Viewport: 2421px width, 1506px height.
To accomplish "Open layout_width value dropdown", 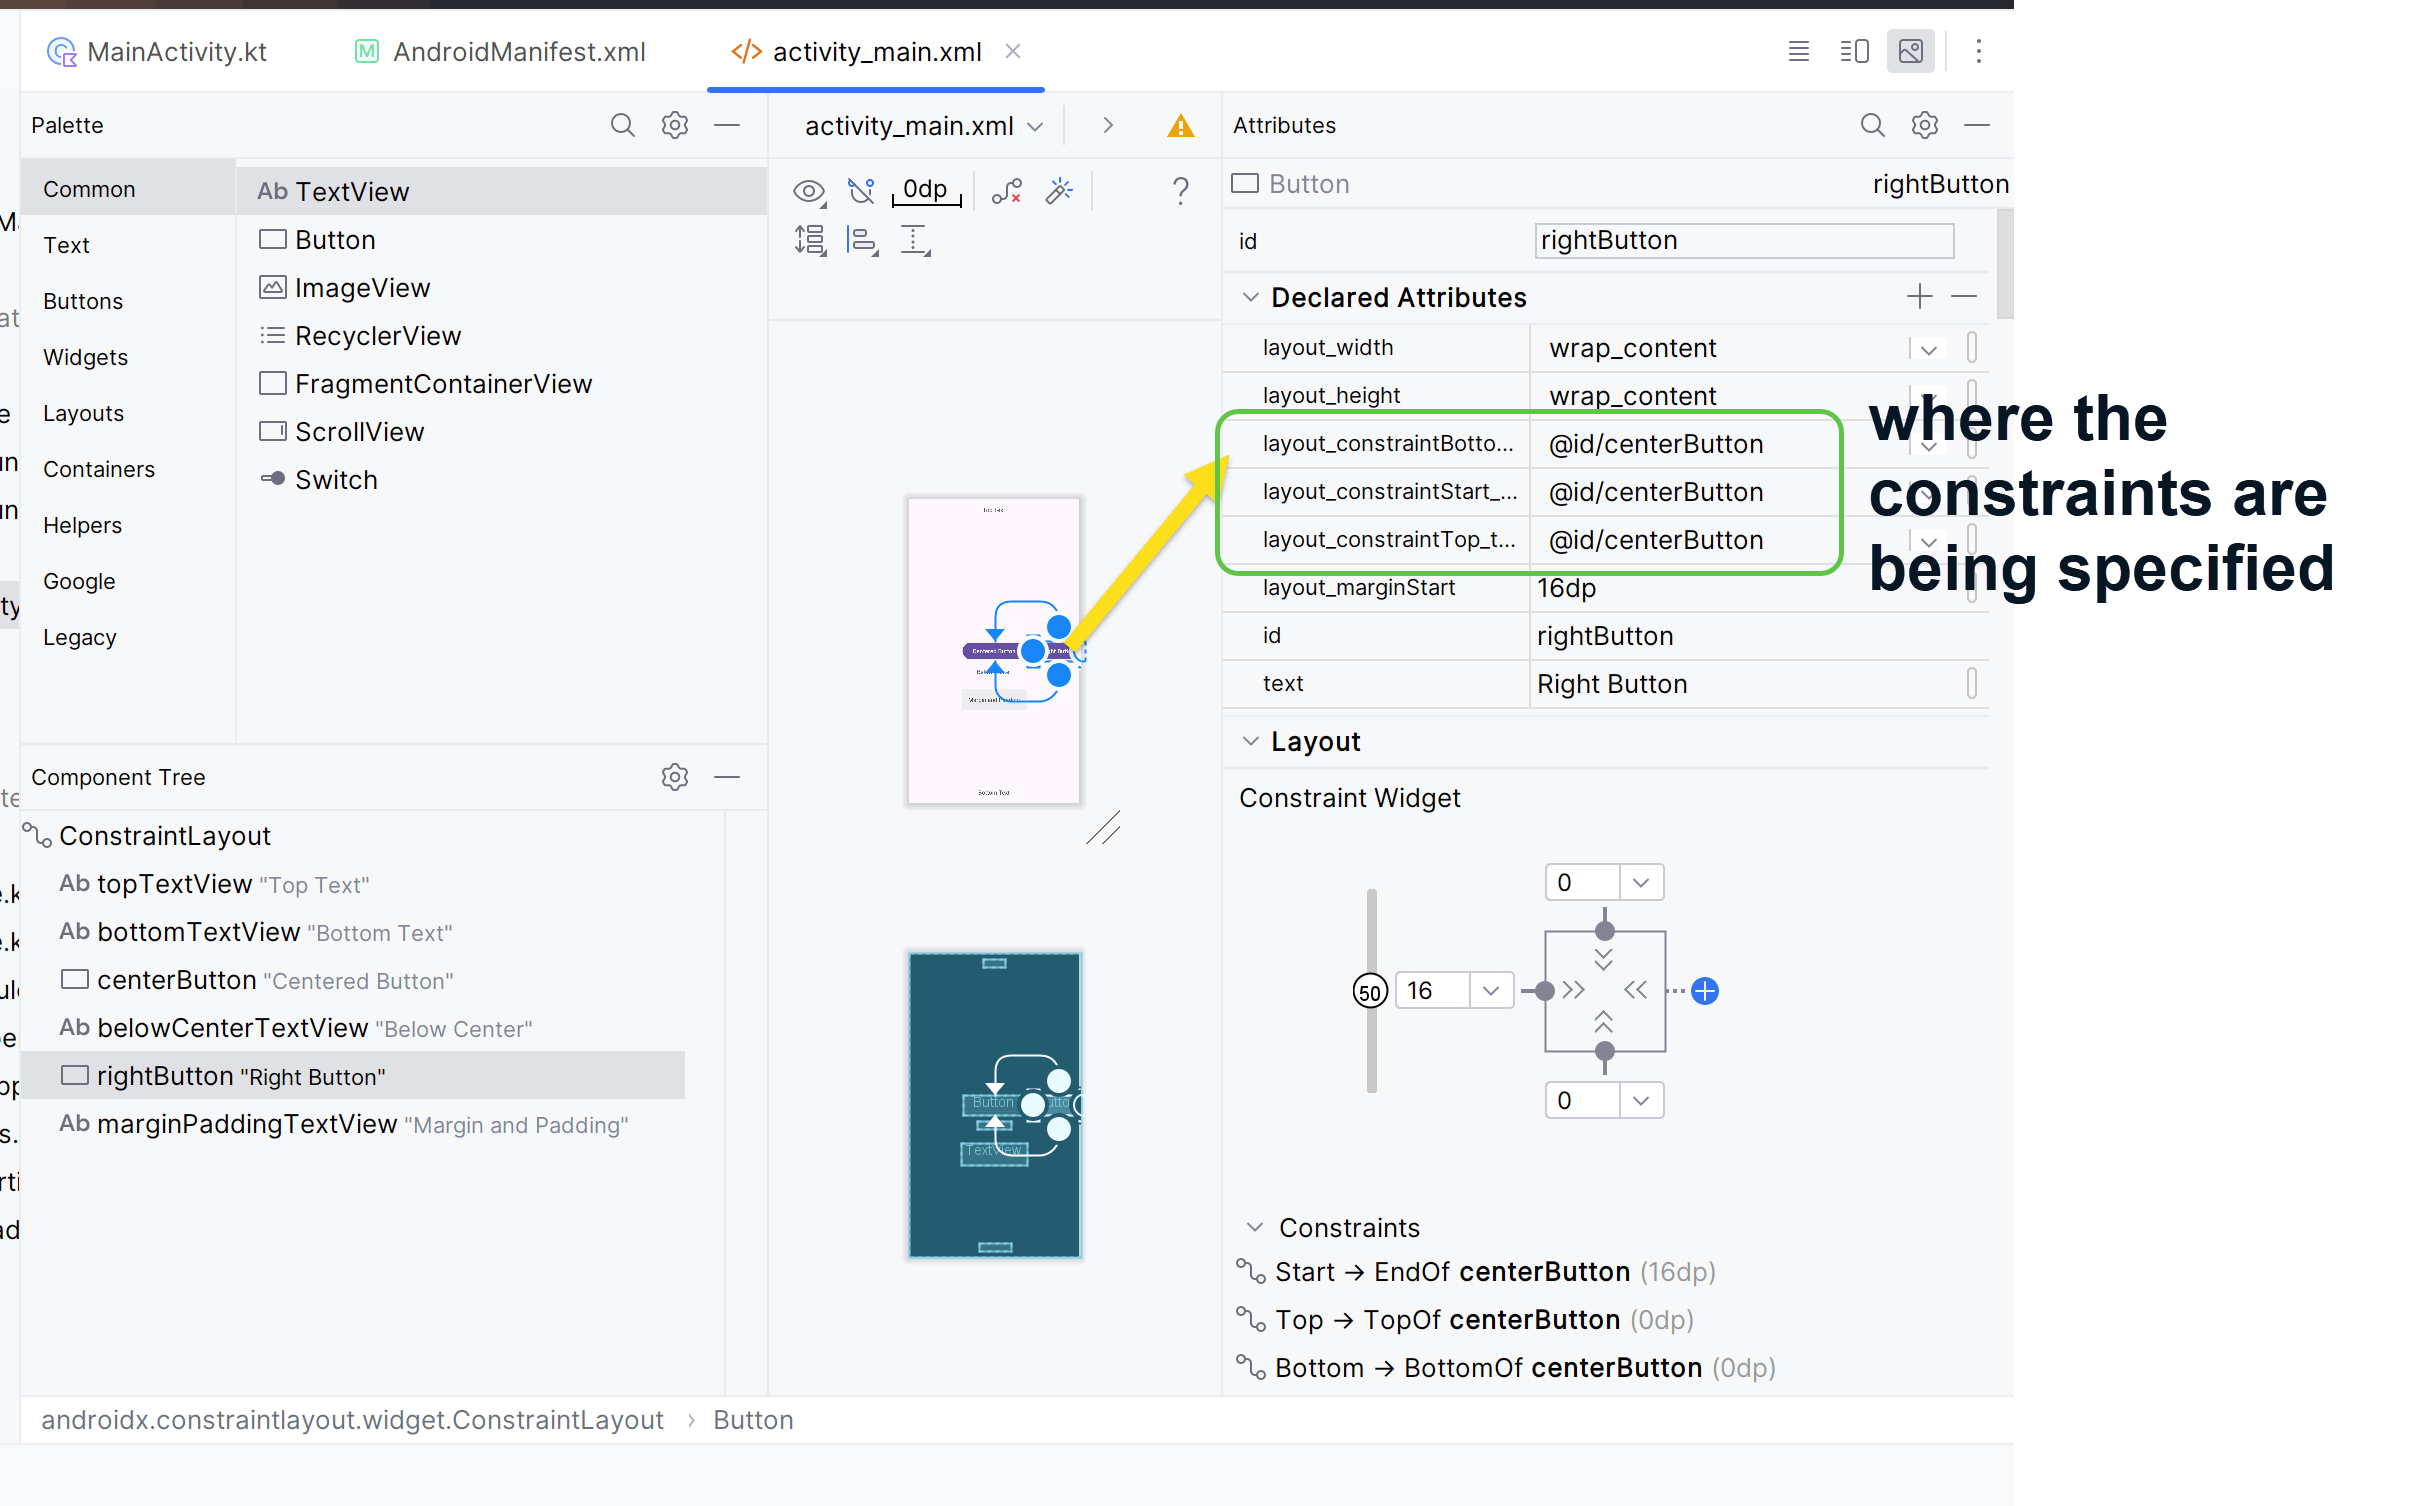I will tap(1929, 349).
